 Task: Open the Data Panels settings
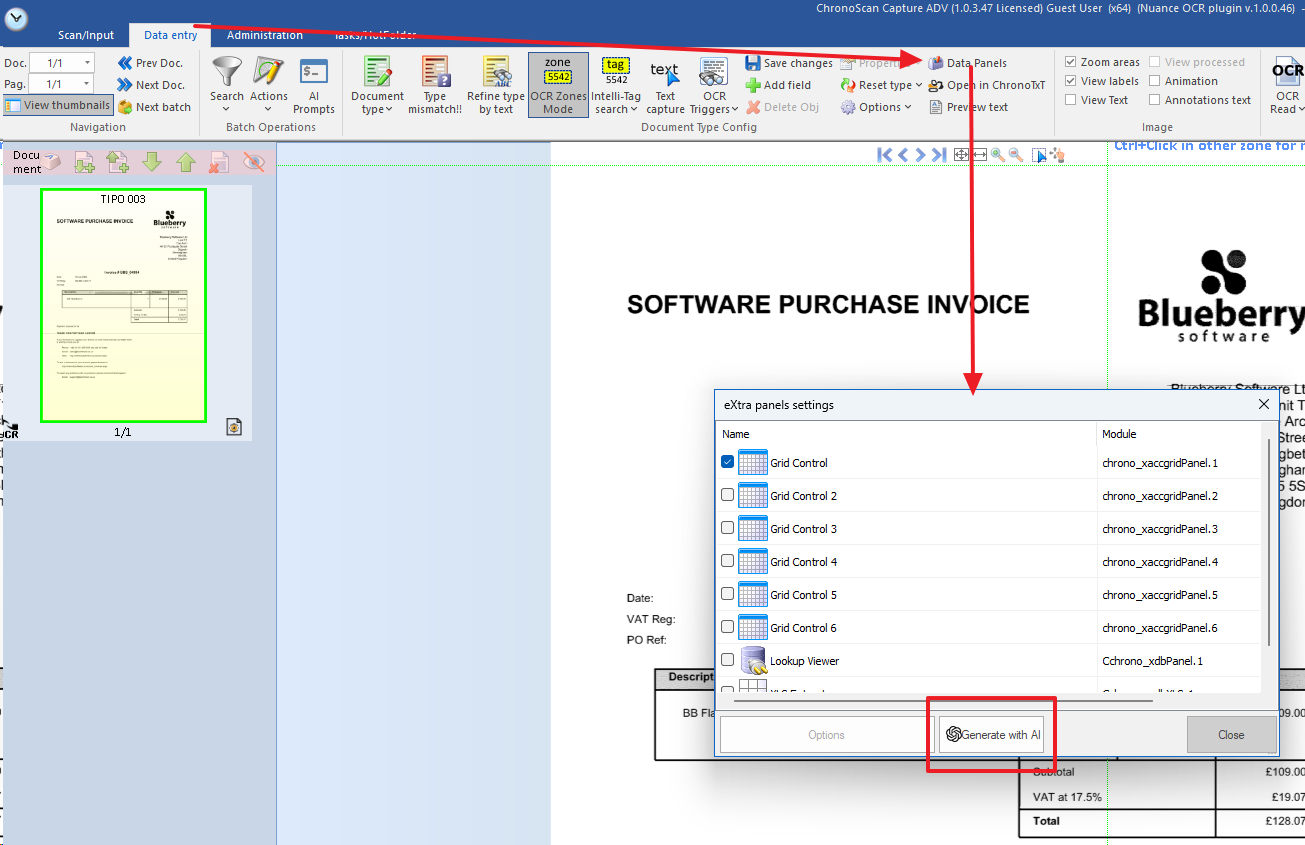(x=967, y=63)
